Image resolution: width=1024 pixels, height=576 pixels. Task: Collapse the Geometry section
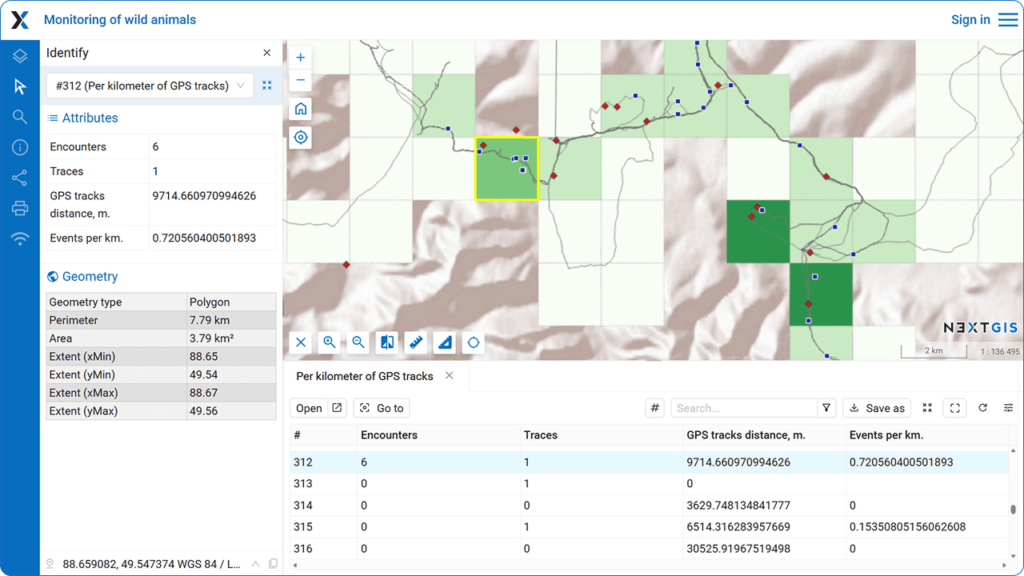[x=81, y=276]
